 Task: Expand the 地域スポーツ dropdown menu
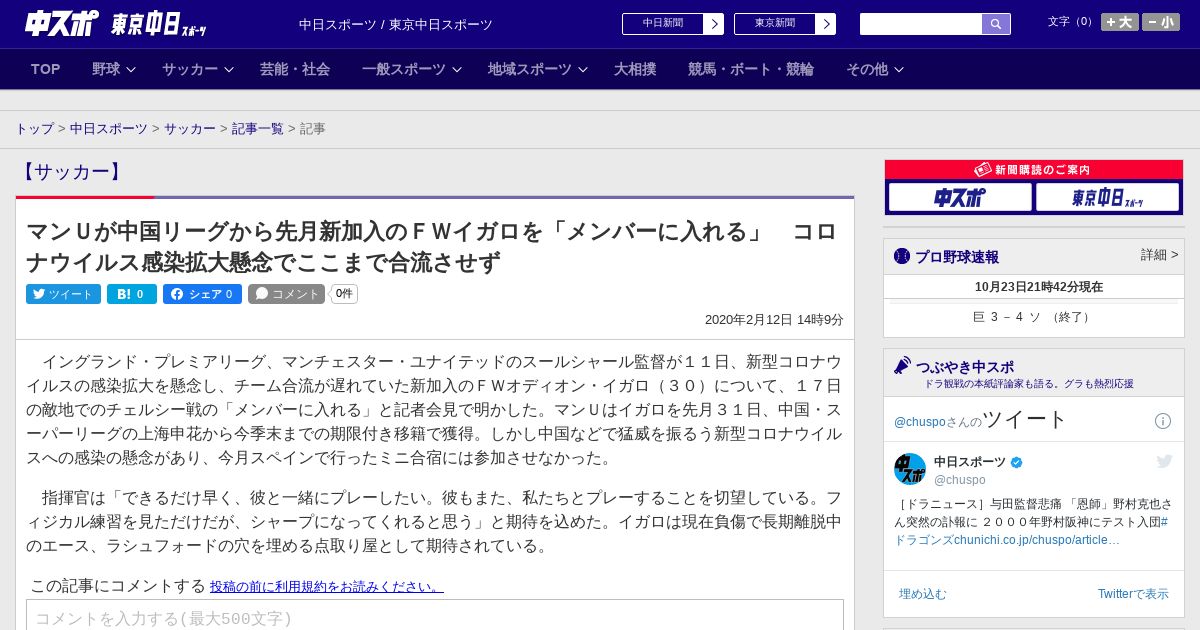(x=537, y=69)
